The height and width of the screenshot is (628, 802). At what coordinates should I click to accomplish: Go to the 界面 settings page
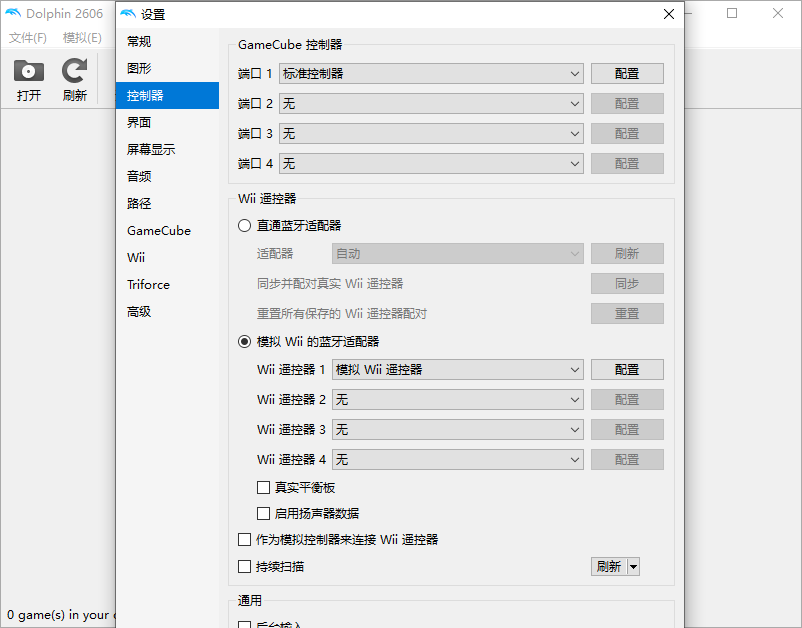[x=167, y=123]
